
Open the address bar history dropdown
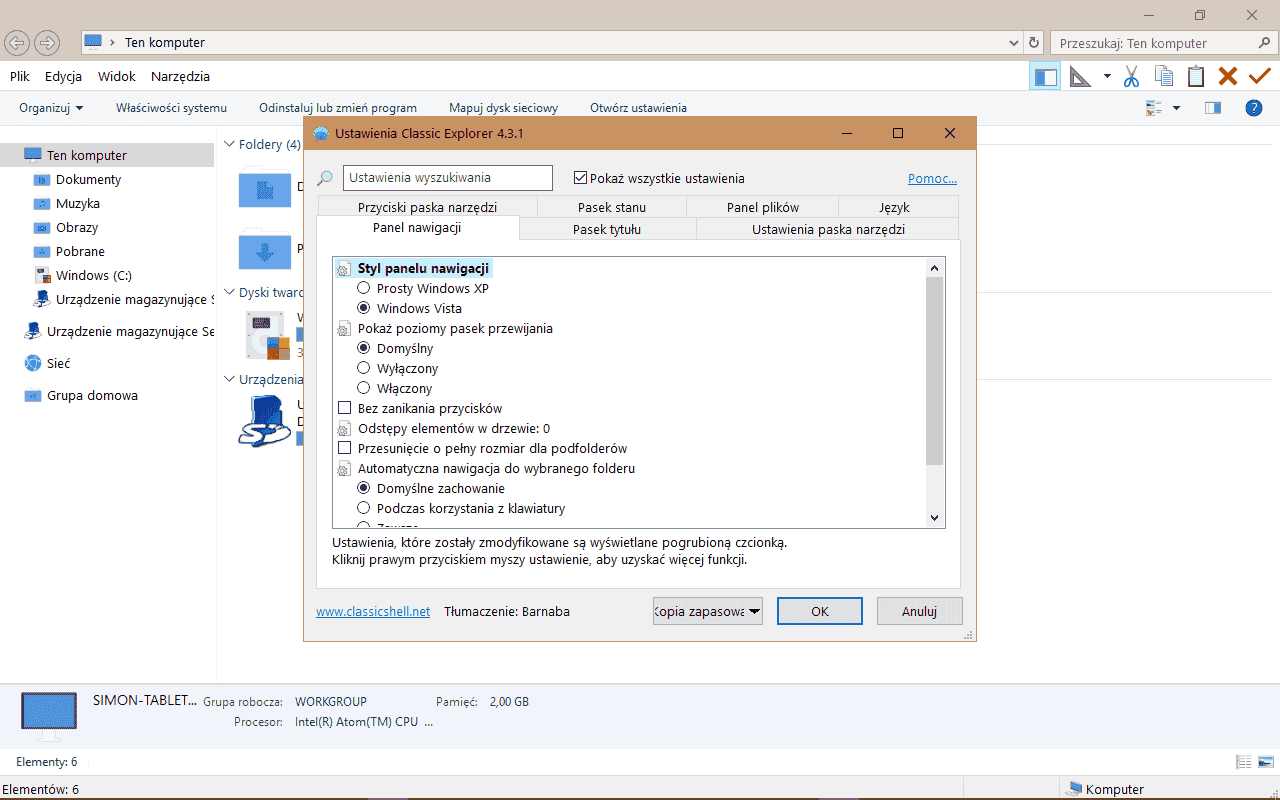pos(1014,43)
